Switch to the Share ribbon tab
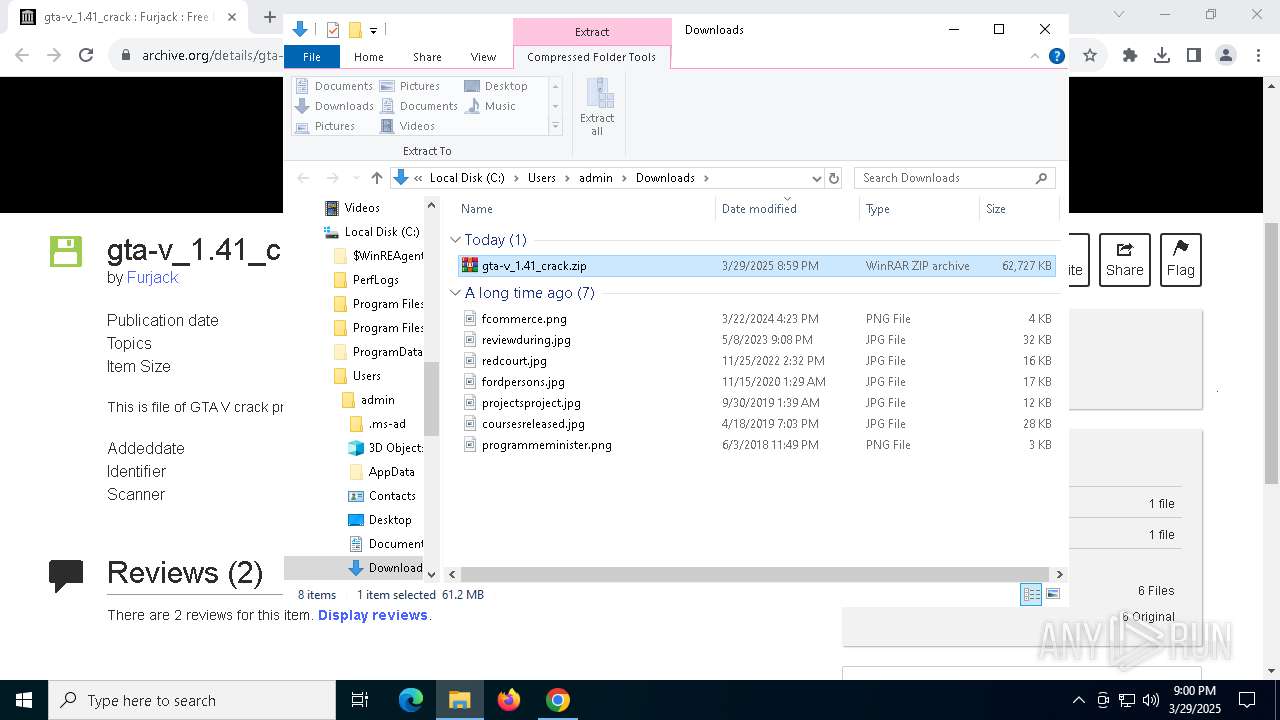Image resolution: width=1280 pixels, height=720 pixels. (x=427, y=57)
